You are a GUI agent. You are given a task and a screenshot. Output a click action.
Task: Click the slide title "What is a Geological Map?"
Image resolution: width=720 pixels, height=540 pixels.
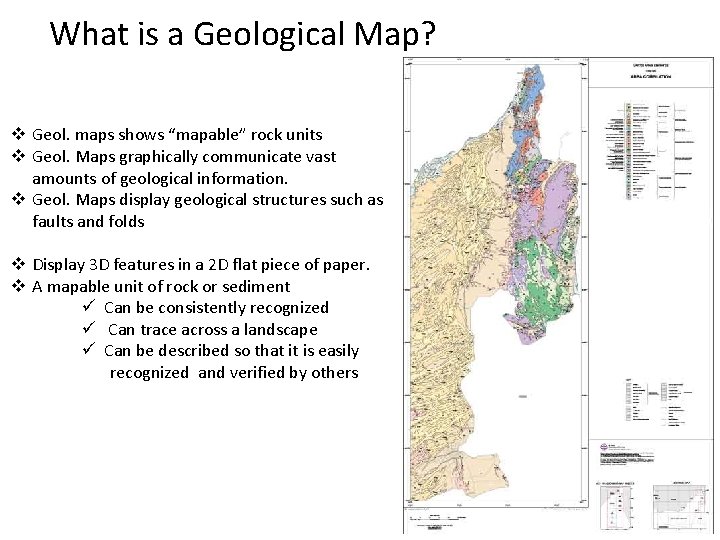242,34
